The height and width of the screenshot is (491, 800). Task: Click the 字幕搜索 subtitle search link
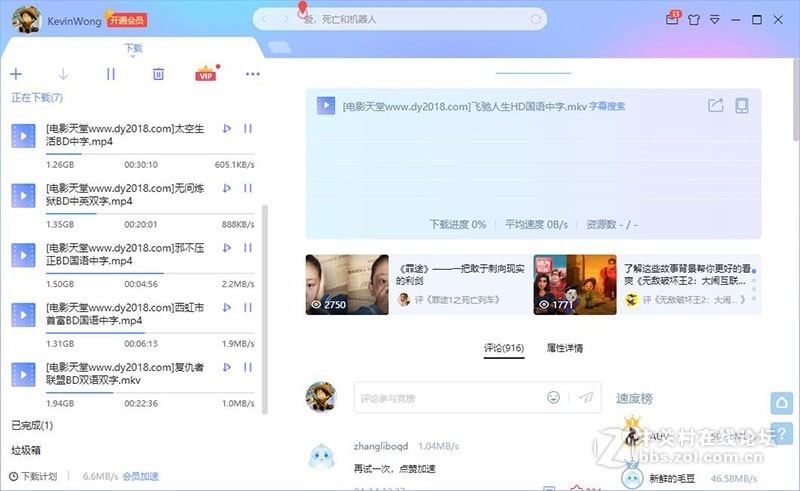(607, 106)
